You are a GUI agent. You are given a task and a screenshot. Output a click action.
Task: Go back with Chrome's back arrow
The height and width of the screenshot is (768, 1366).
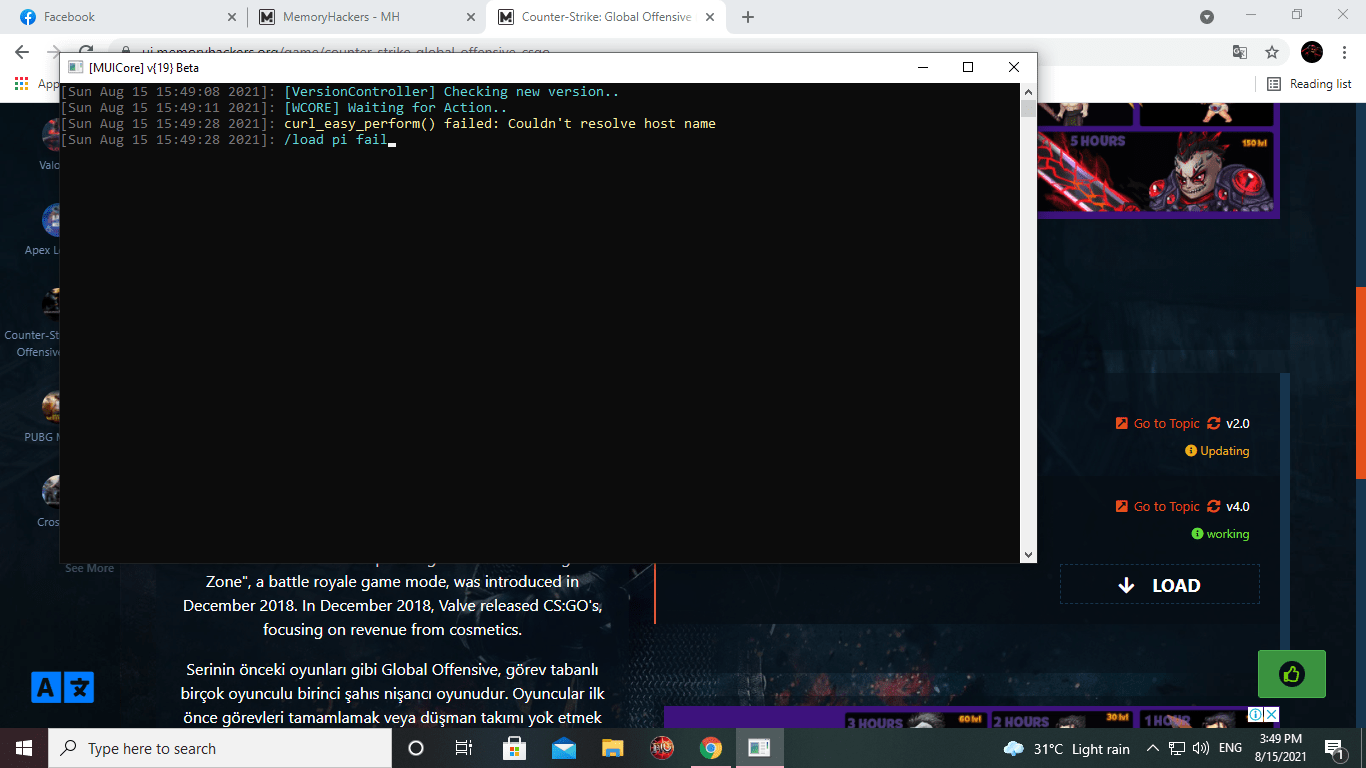22,52
